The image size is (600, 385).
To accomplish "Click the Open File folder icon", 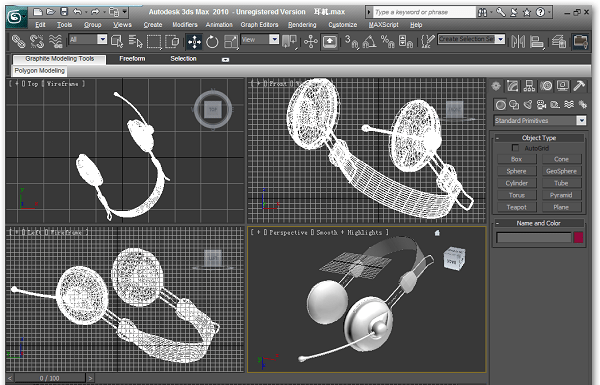I will (51, 12).
